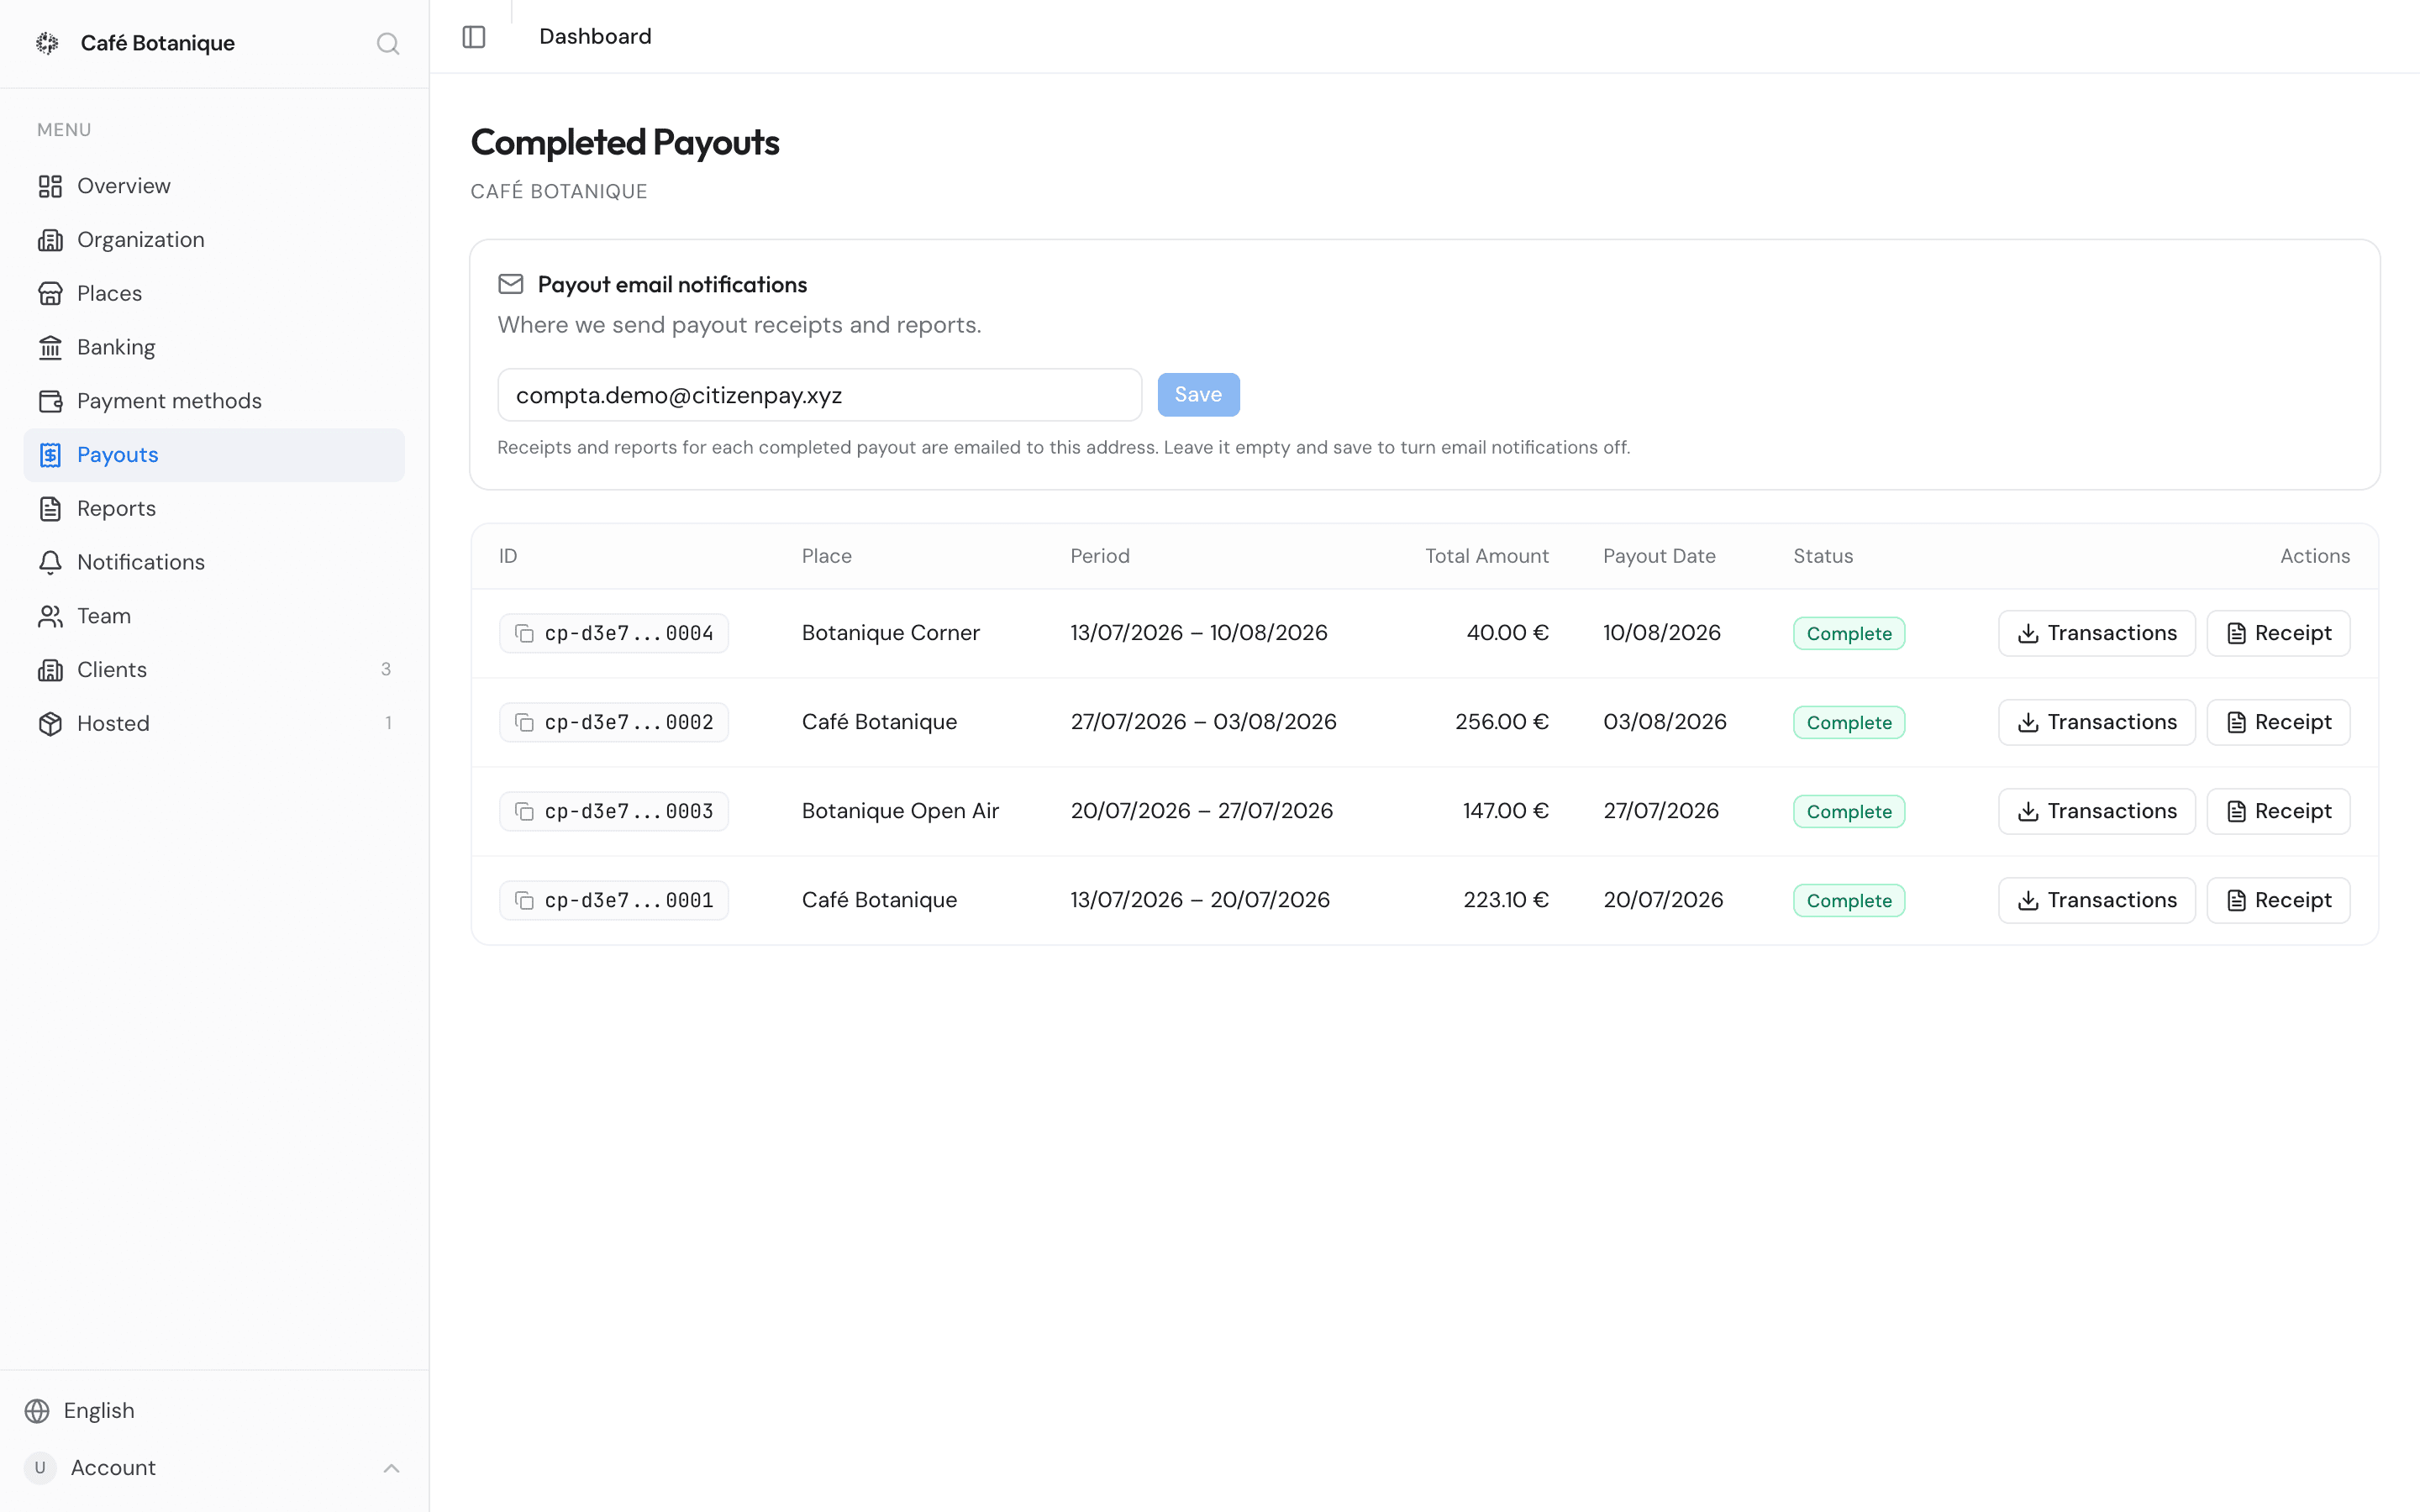
Task: Open the Clients section
Action: point(214,670)
